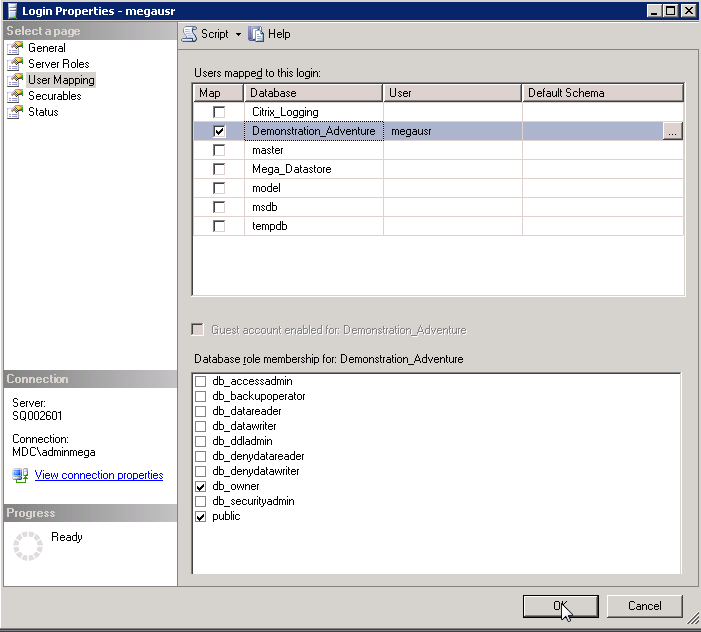
Task: Enable the db_datareader role checkbox
Action: (201, 412)
